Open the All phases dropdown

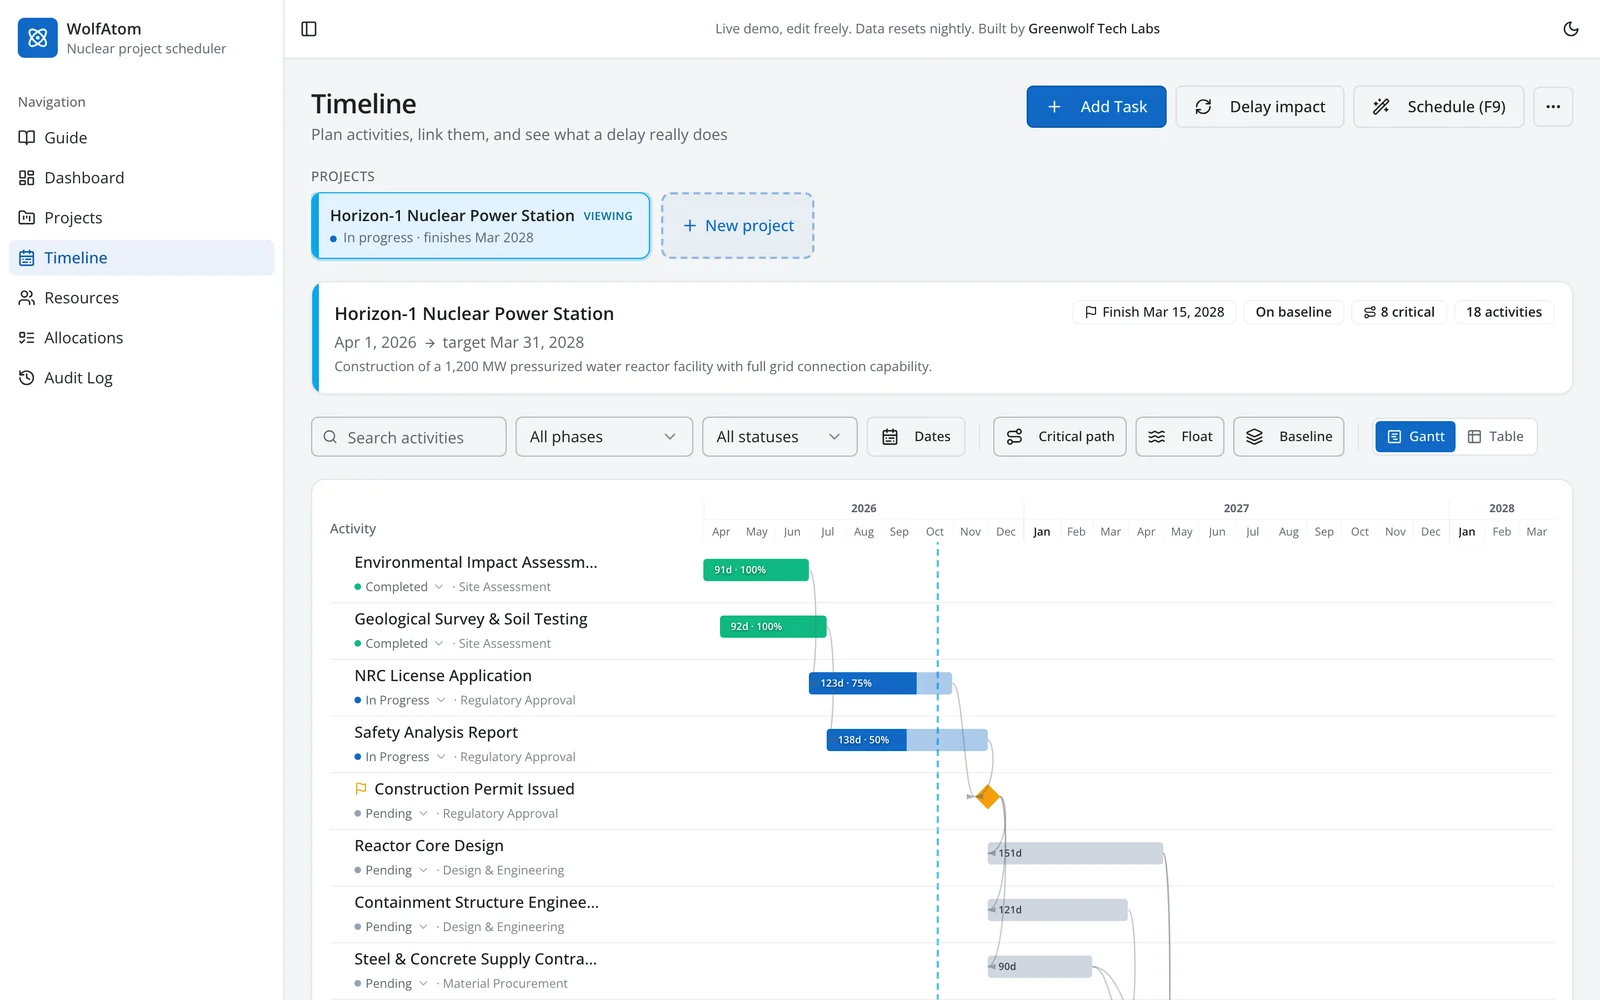[x=604, y=437]
